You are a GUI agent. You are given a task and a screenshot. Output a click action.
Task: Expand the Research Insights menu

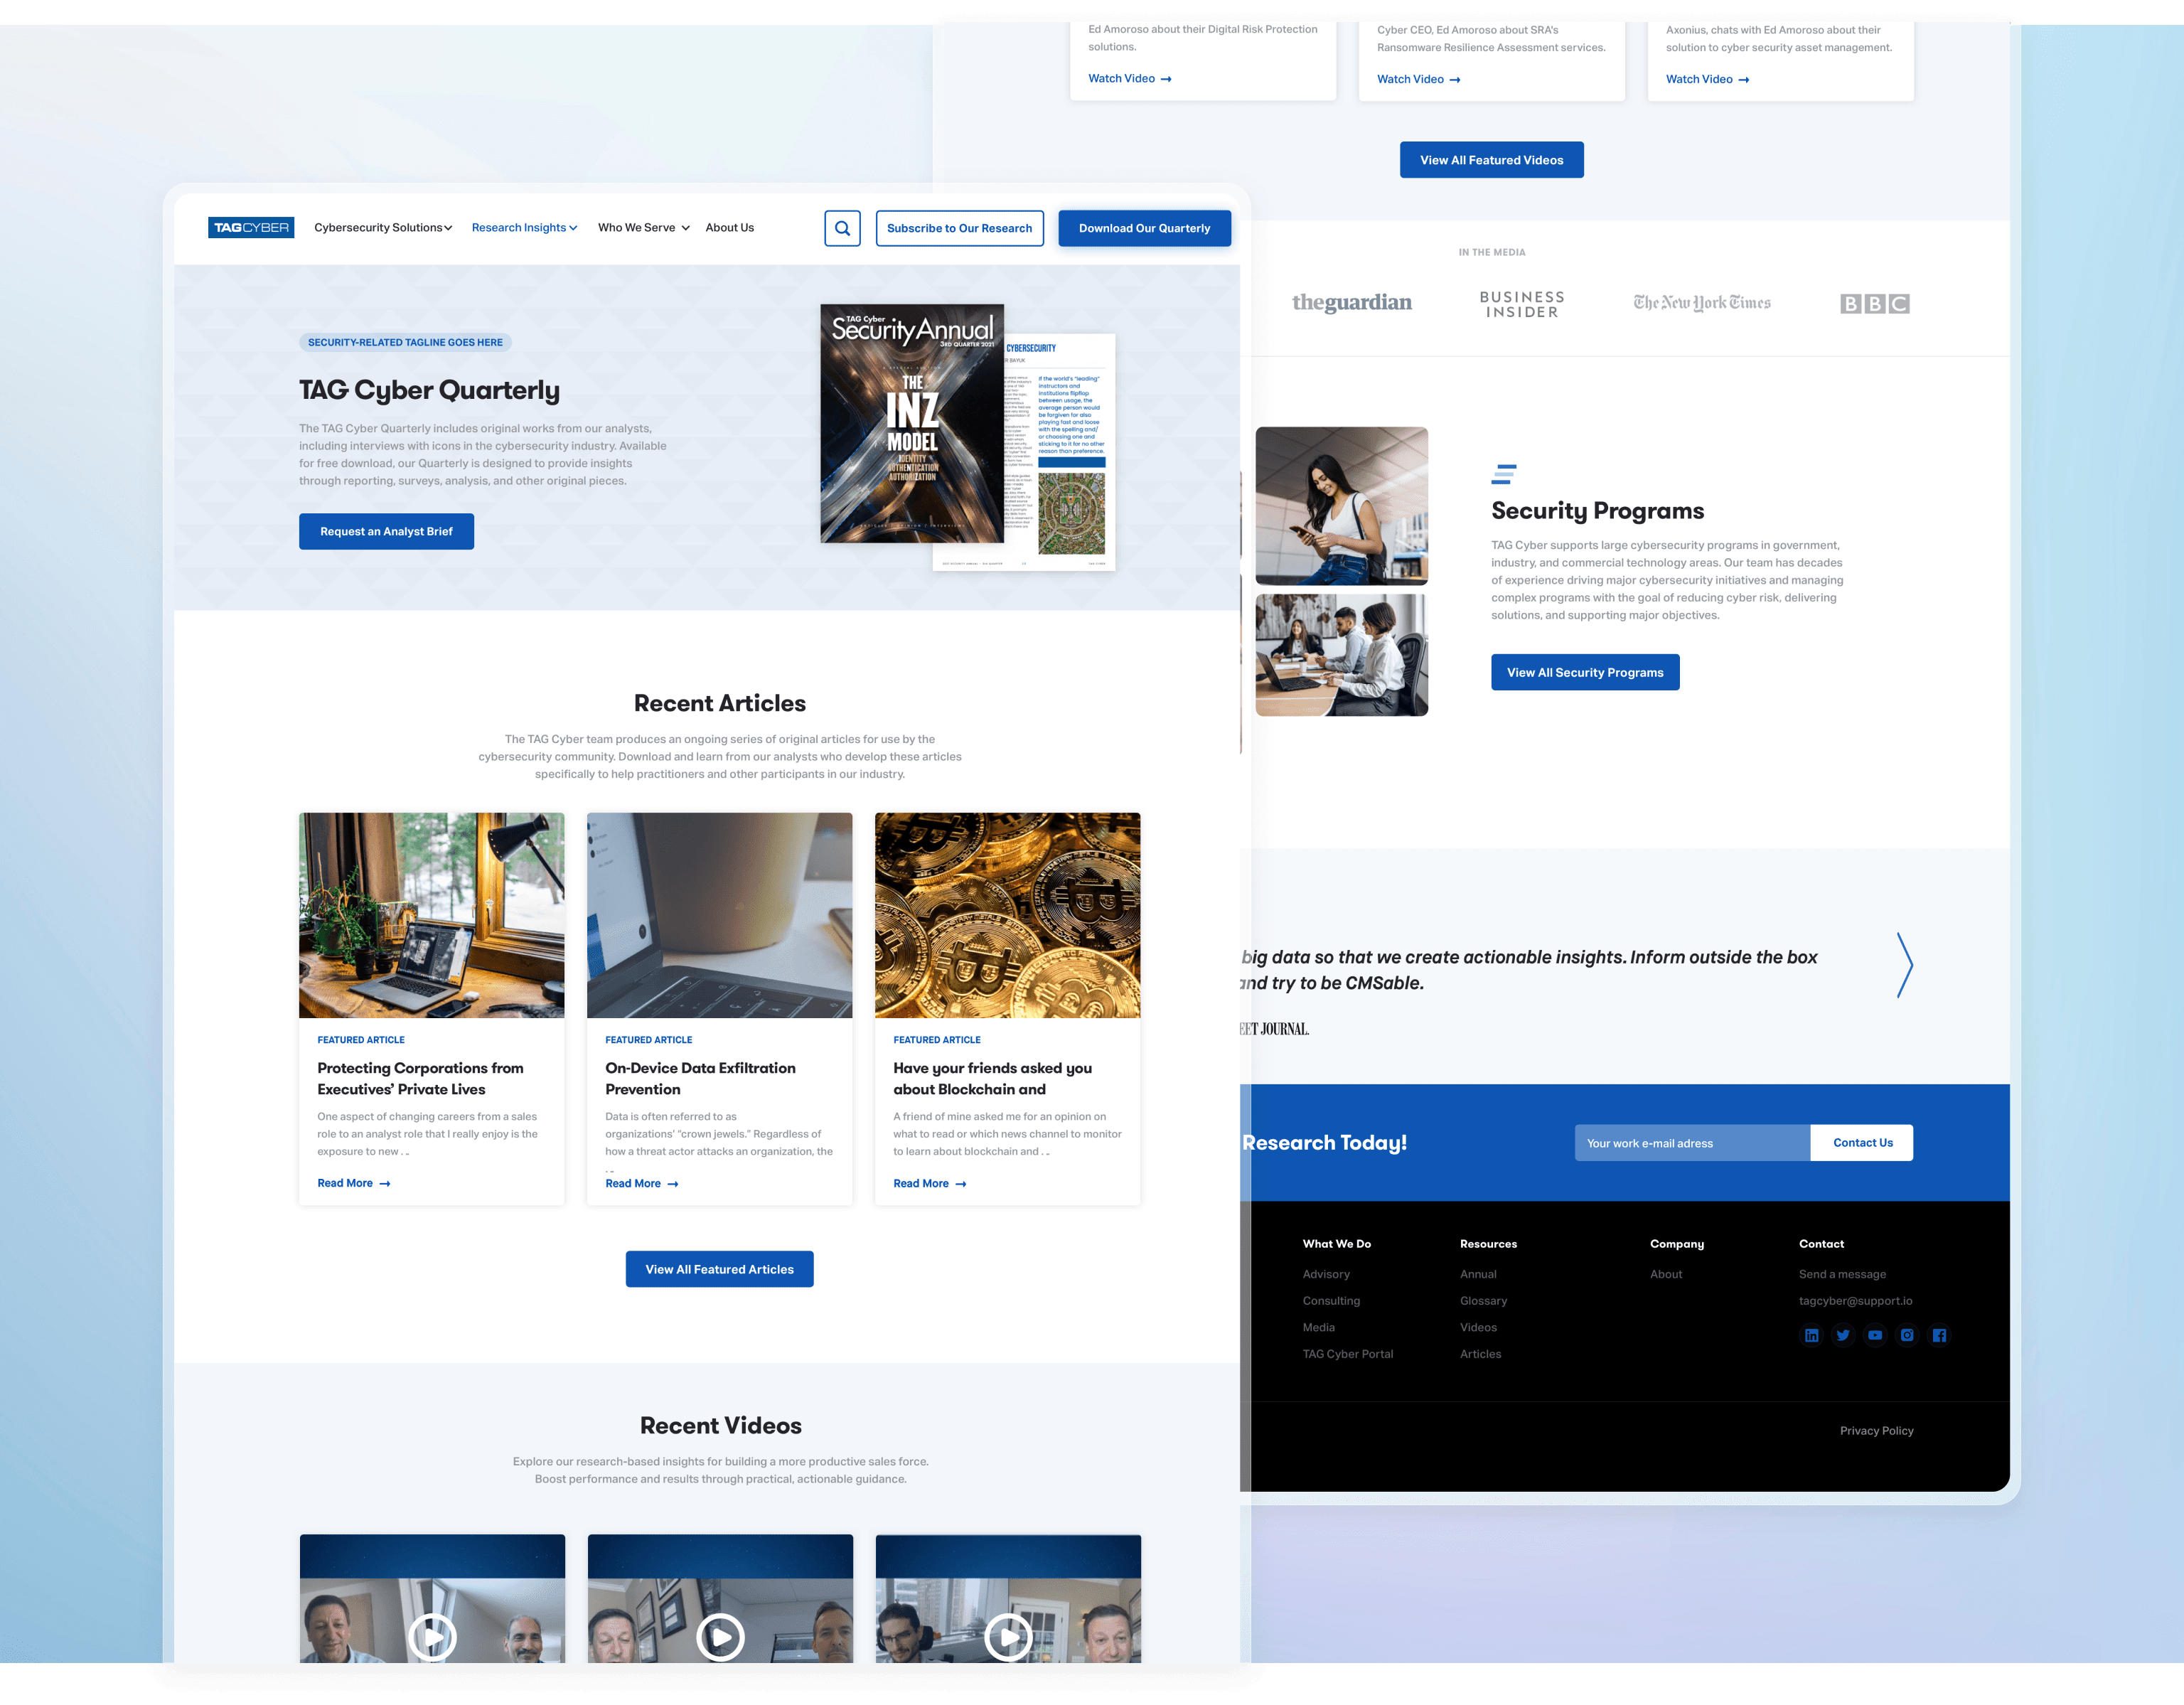[524, 228]
